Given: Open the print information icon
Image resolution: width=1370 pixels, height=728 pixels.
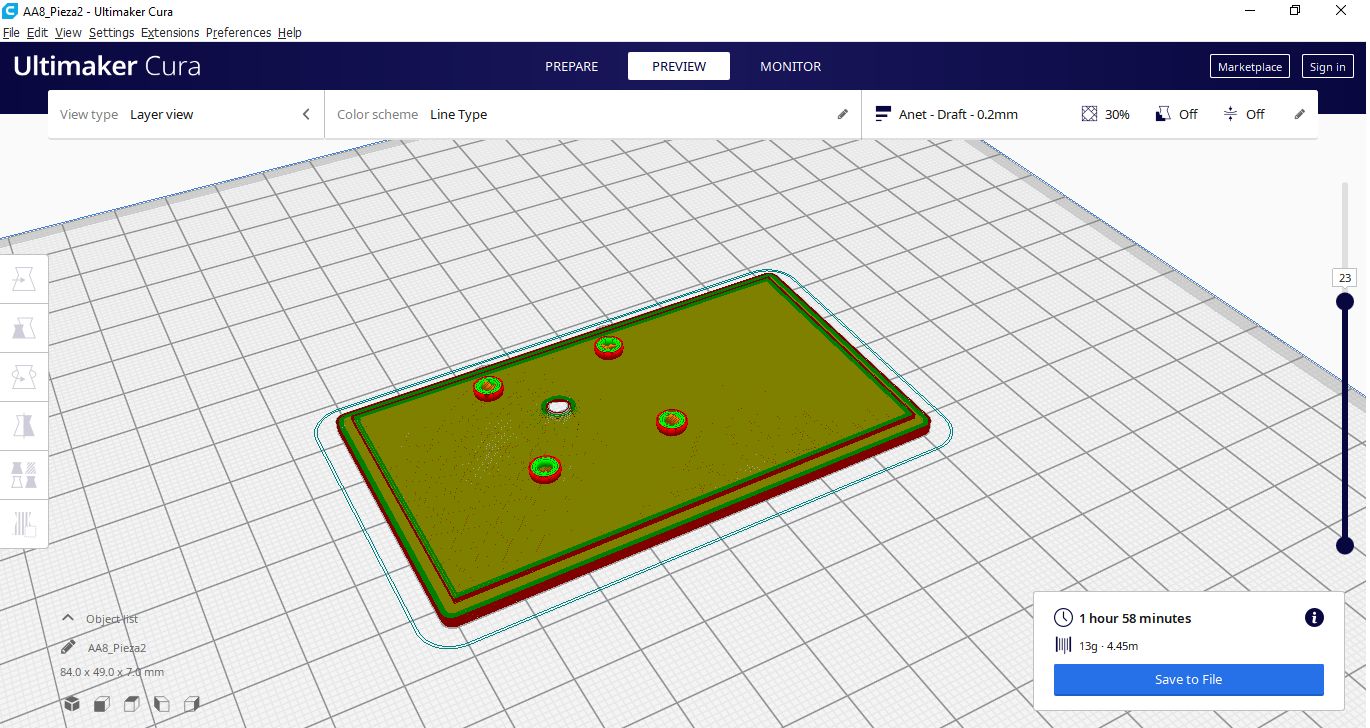Looking at the screenshot, I should tap(1315, 618).
